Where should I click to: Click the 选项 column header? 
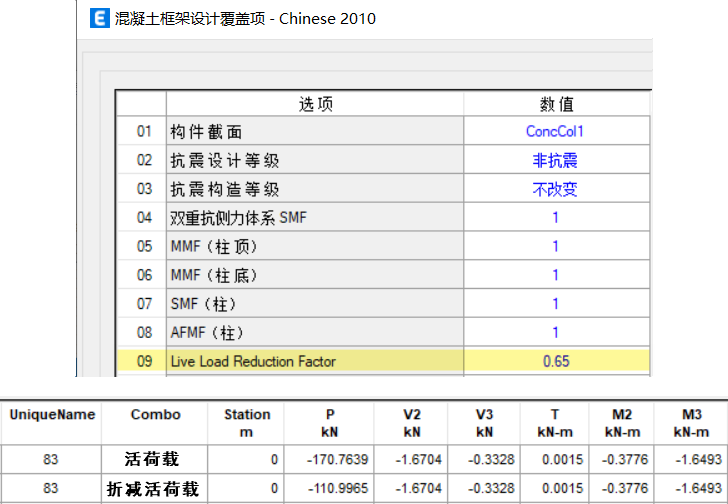pos(314,104)
